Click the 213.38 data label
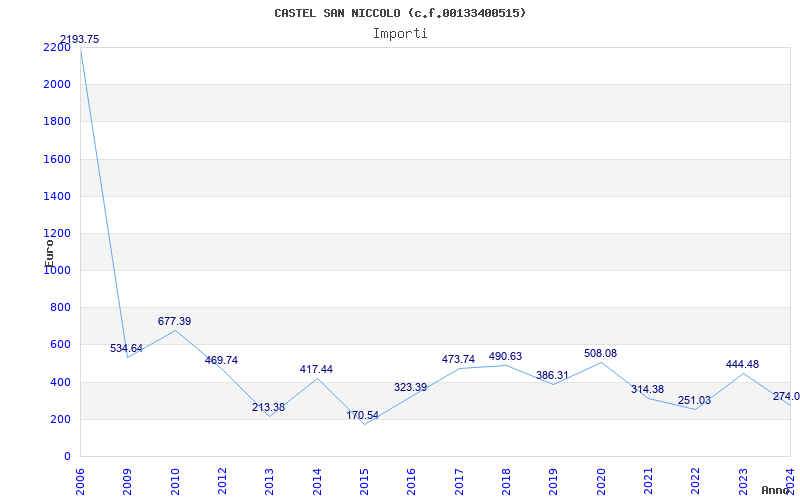800x500 pixels. [x=268, y=407]
